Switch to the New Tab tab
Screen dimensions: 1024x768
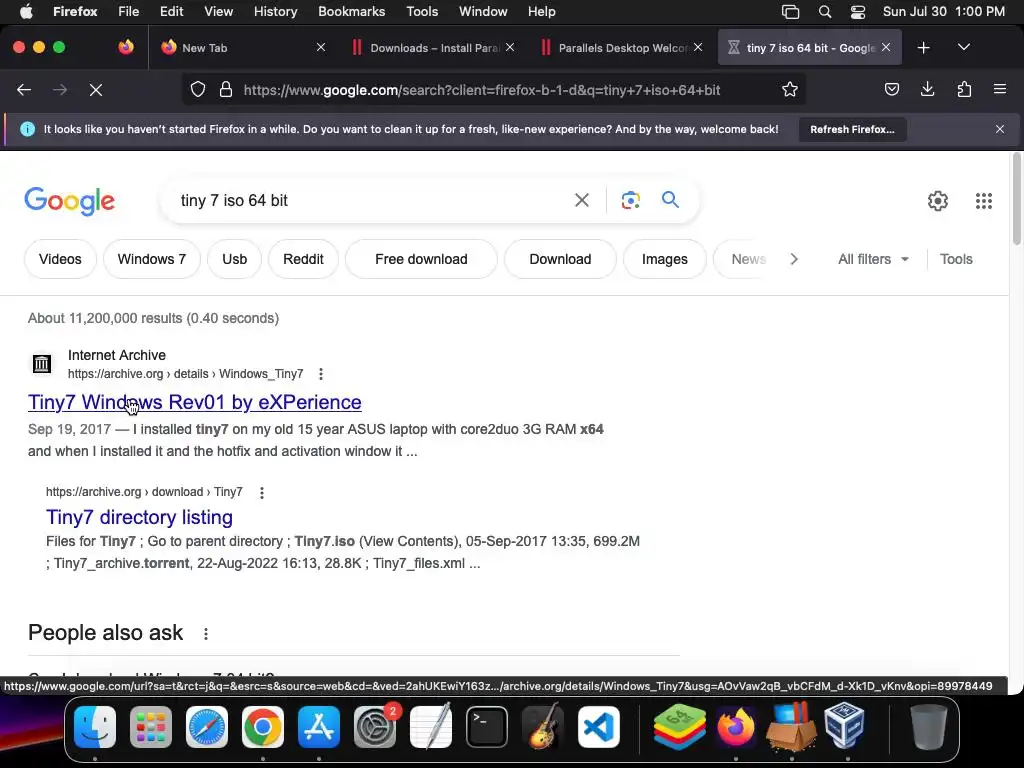tap(238, 48)
